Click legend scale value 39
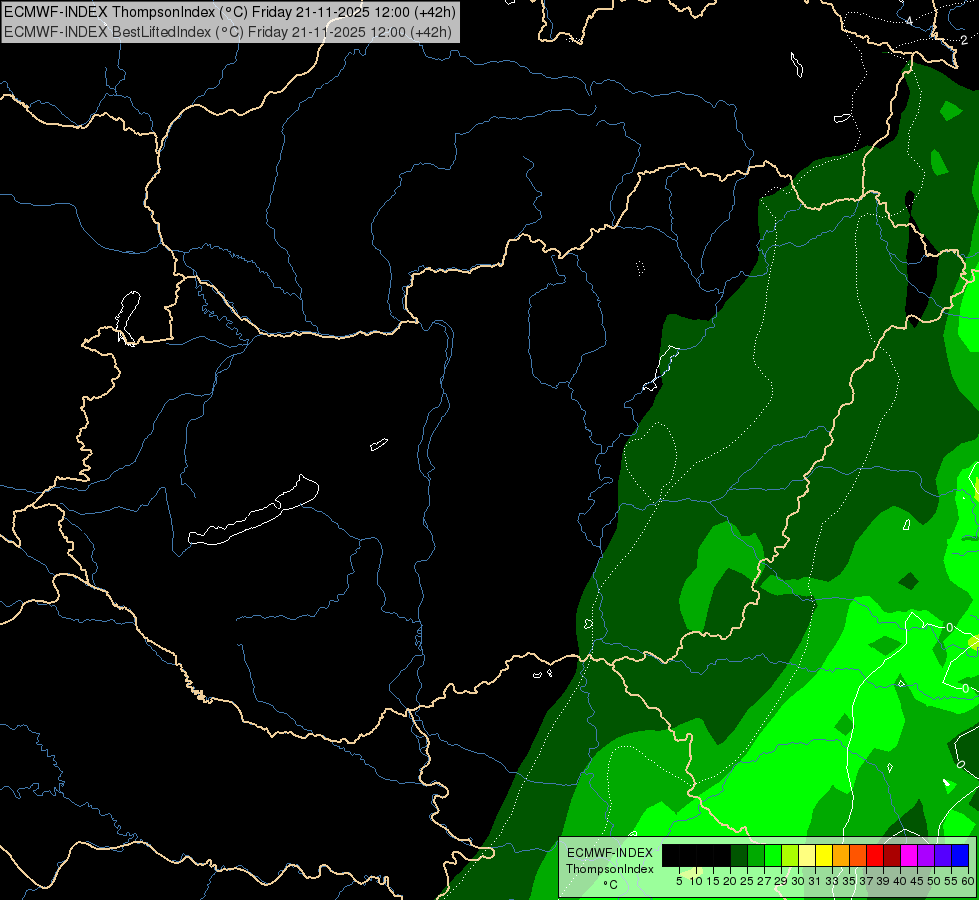Image resolution: width=979 pixels, height=900 pixels. [883, 881]
